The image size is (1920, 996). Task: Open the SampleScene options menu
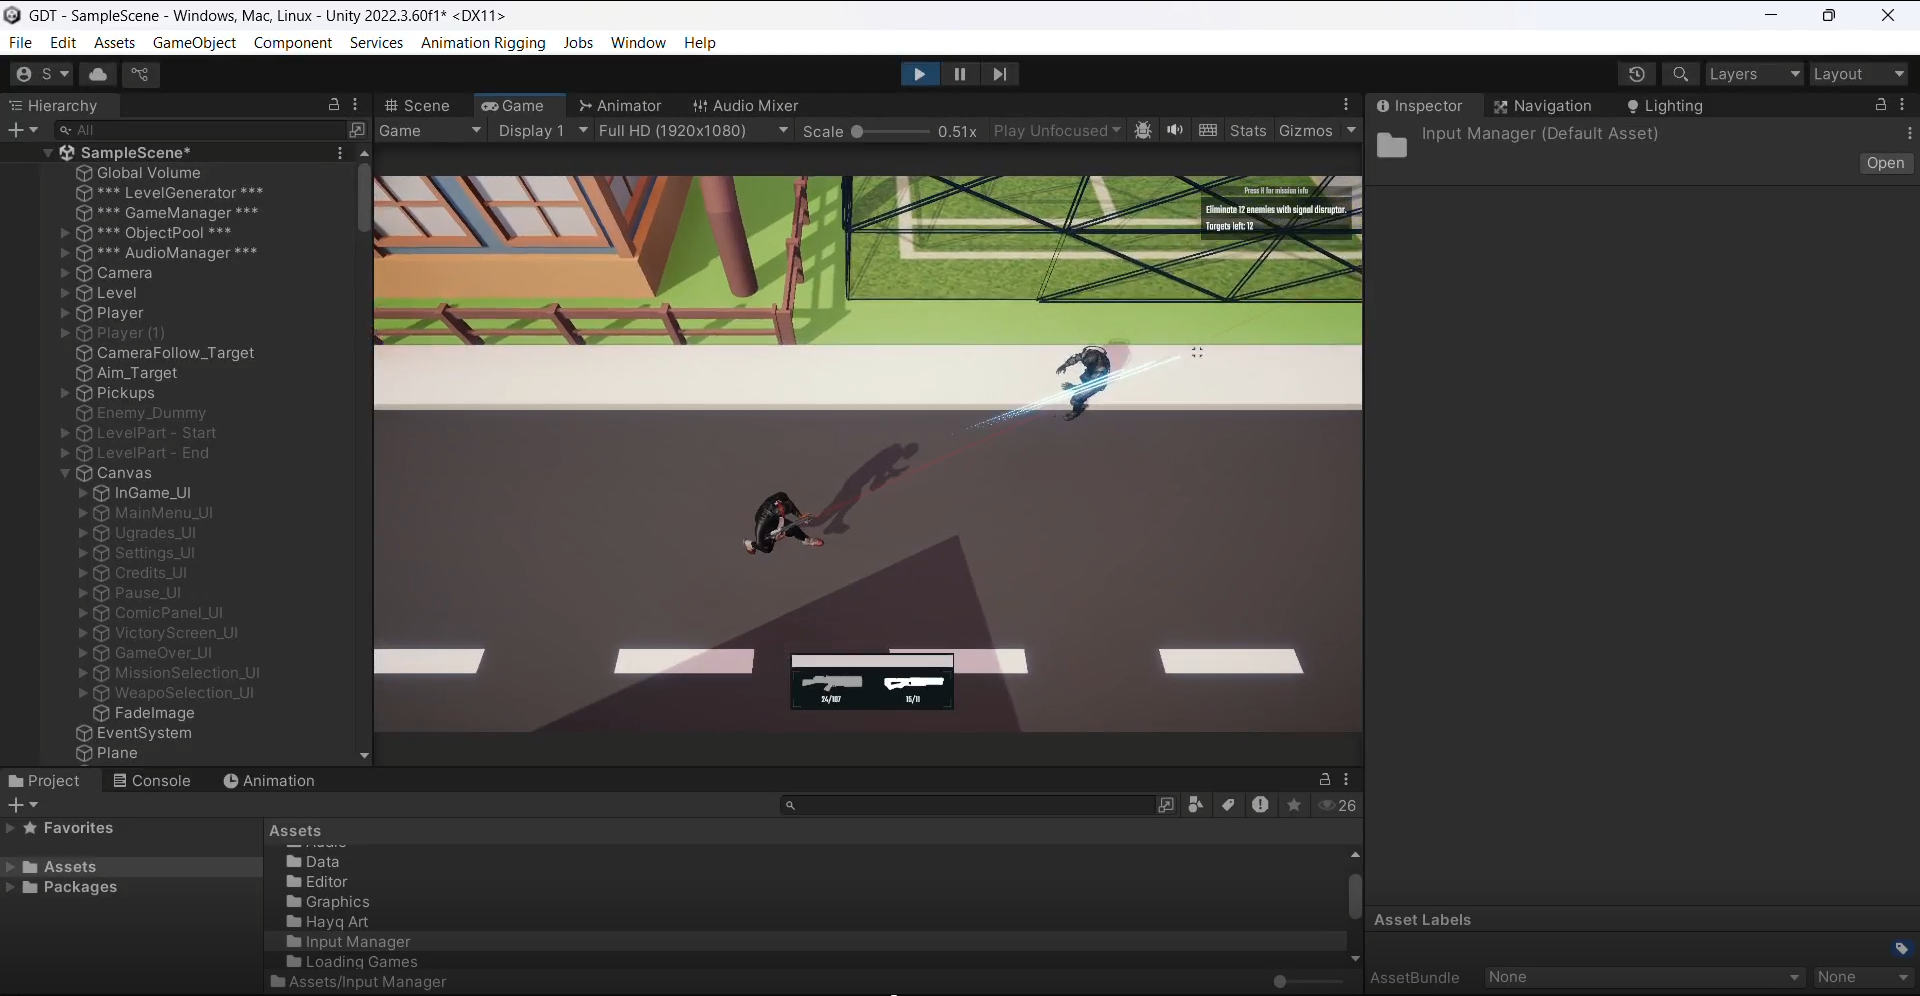[x=340, y=153]
